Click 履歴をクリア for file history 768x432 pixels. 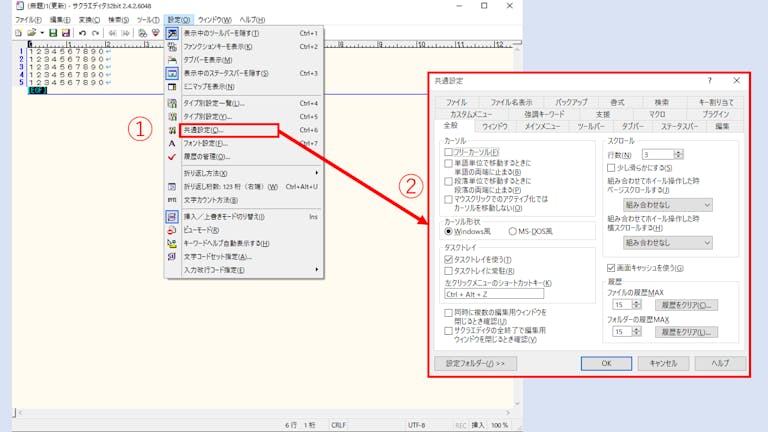point(687,305)
